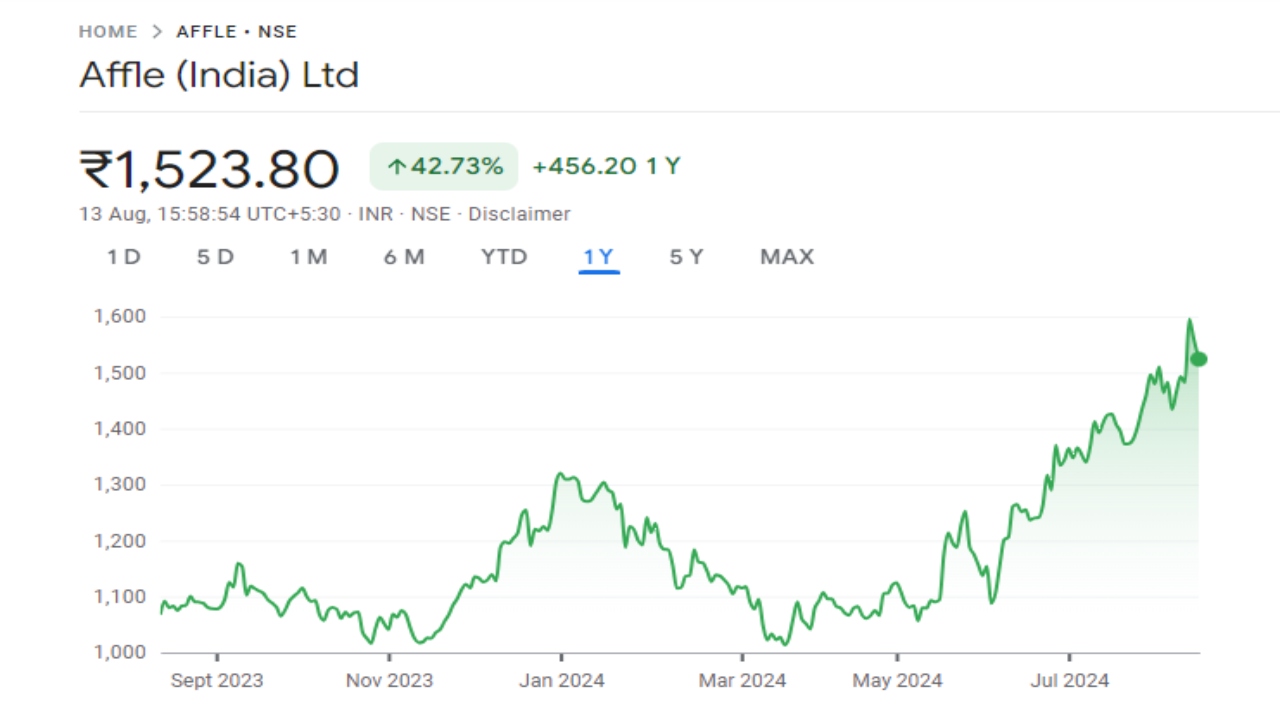Click the Sept 2023 axis label

(x=217, y=680)
